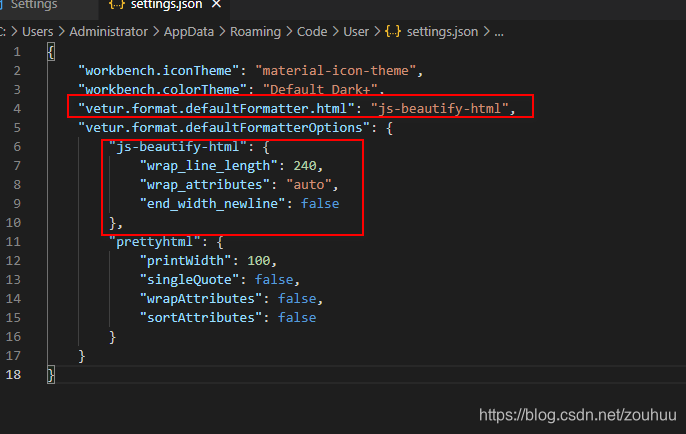Click the "workbench.iconTheme" key
Image resolution: width=686 pixels, height=434 pixels.
tap(158, 70)
